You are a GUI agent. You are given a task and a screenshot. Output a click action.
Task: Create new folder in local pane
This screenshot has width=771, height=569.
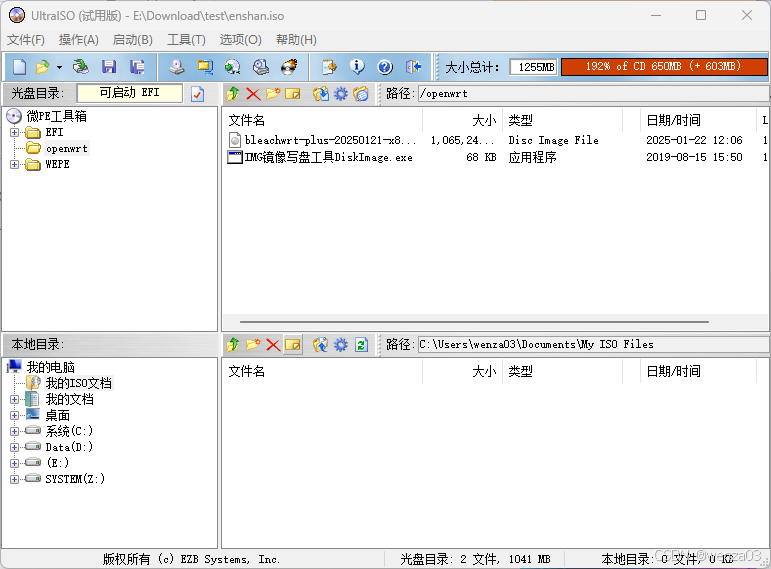click(x=253, y=345)
